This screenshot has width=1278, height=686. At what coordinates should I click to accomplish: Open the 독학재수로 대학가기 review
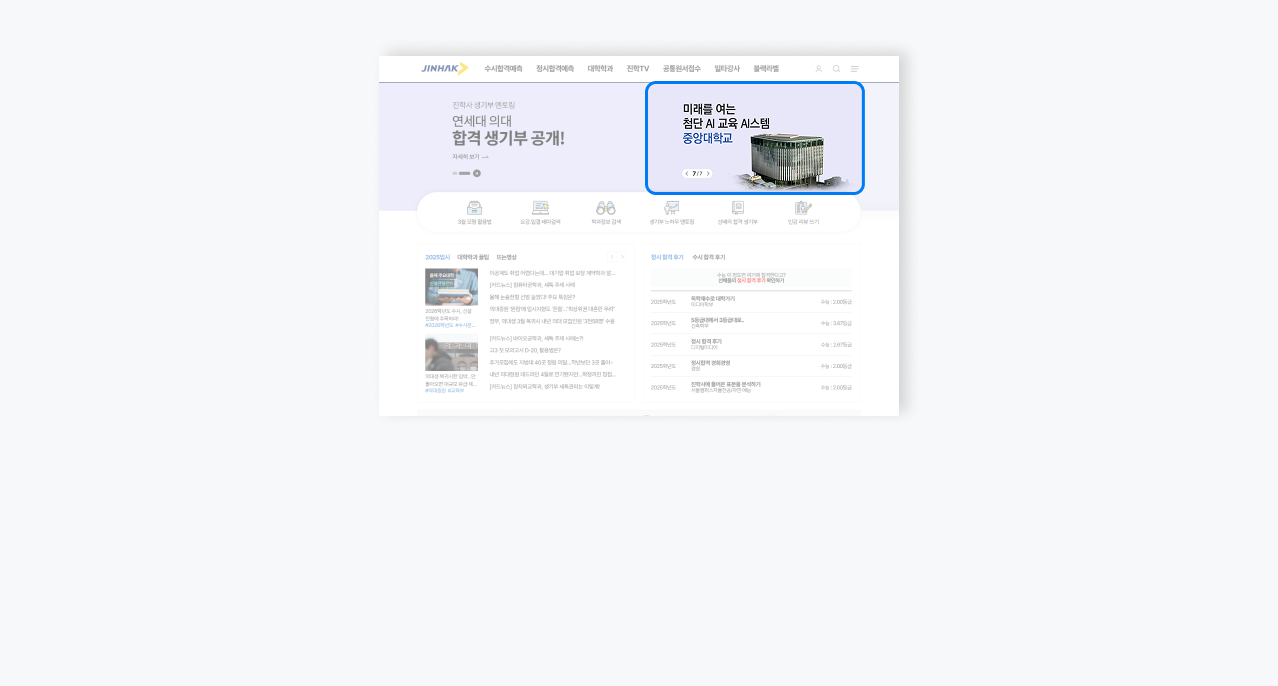(x=751, y=301)
